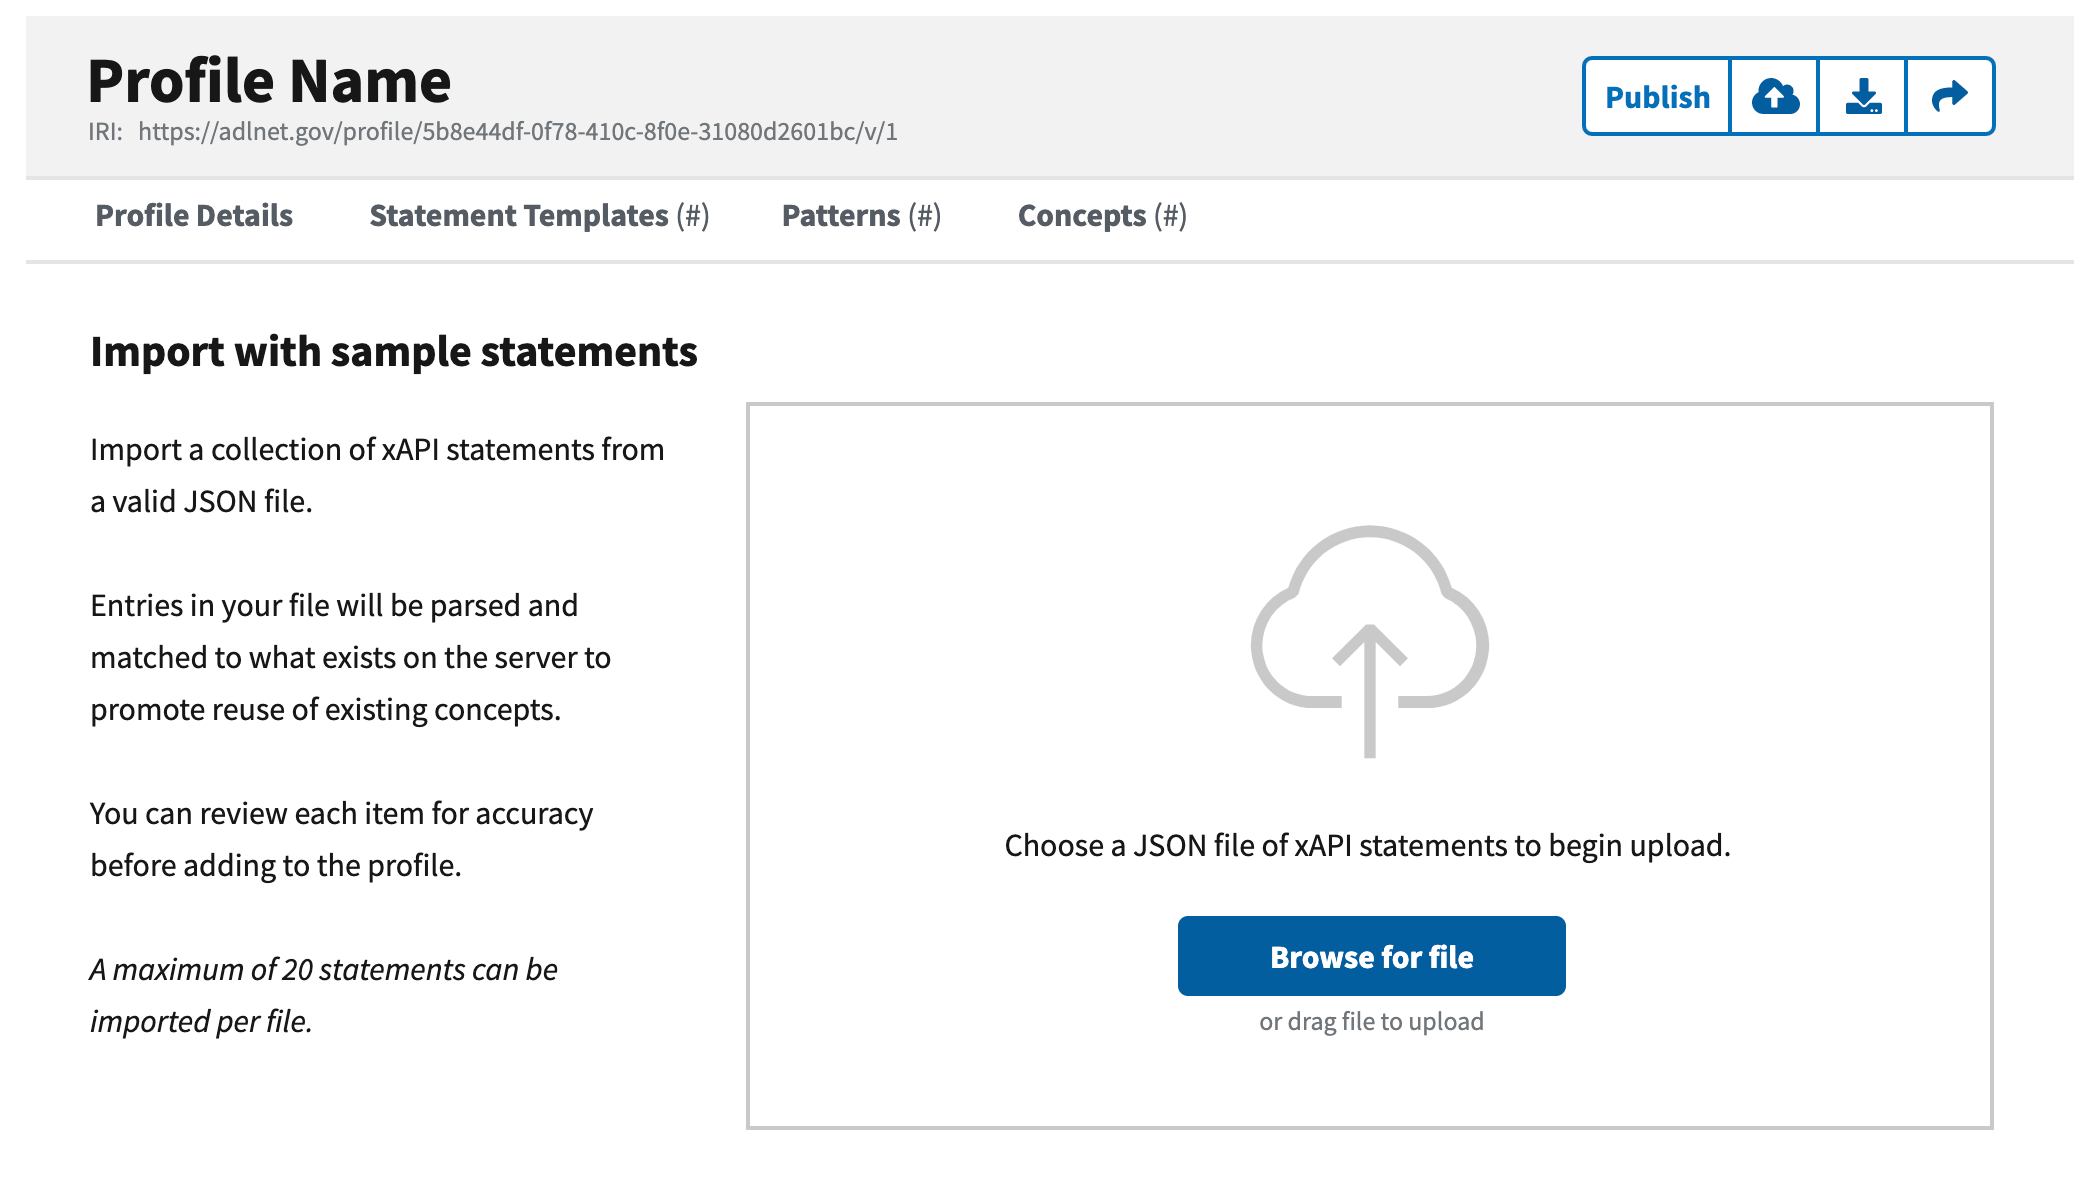
Task: Switch to the Profile Details tab
Action: click(x=194, y=216)
